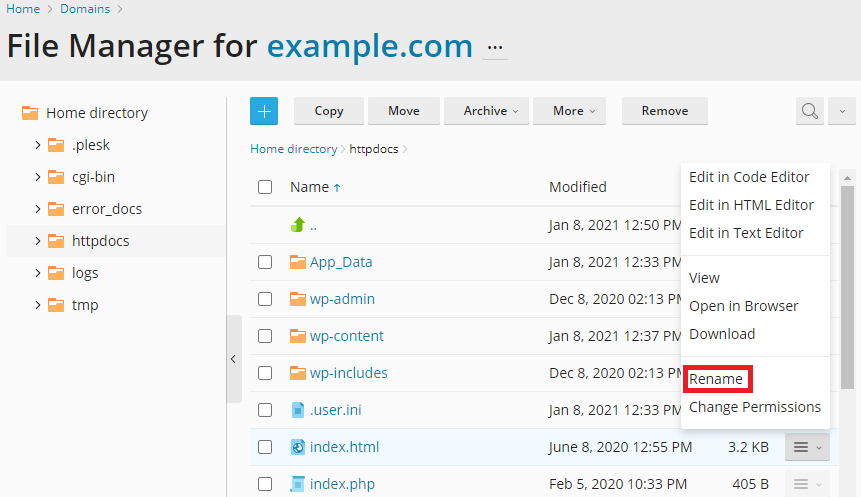
Task: Toggle the select-all checkbox in the header
Action: click(x=265, y=187)
